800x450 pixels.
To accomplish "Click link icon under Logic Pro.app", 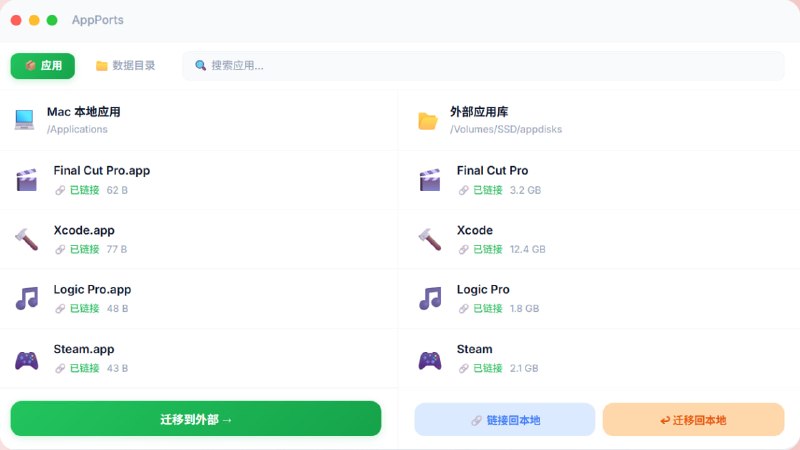I will tap(60, 309).
